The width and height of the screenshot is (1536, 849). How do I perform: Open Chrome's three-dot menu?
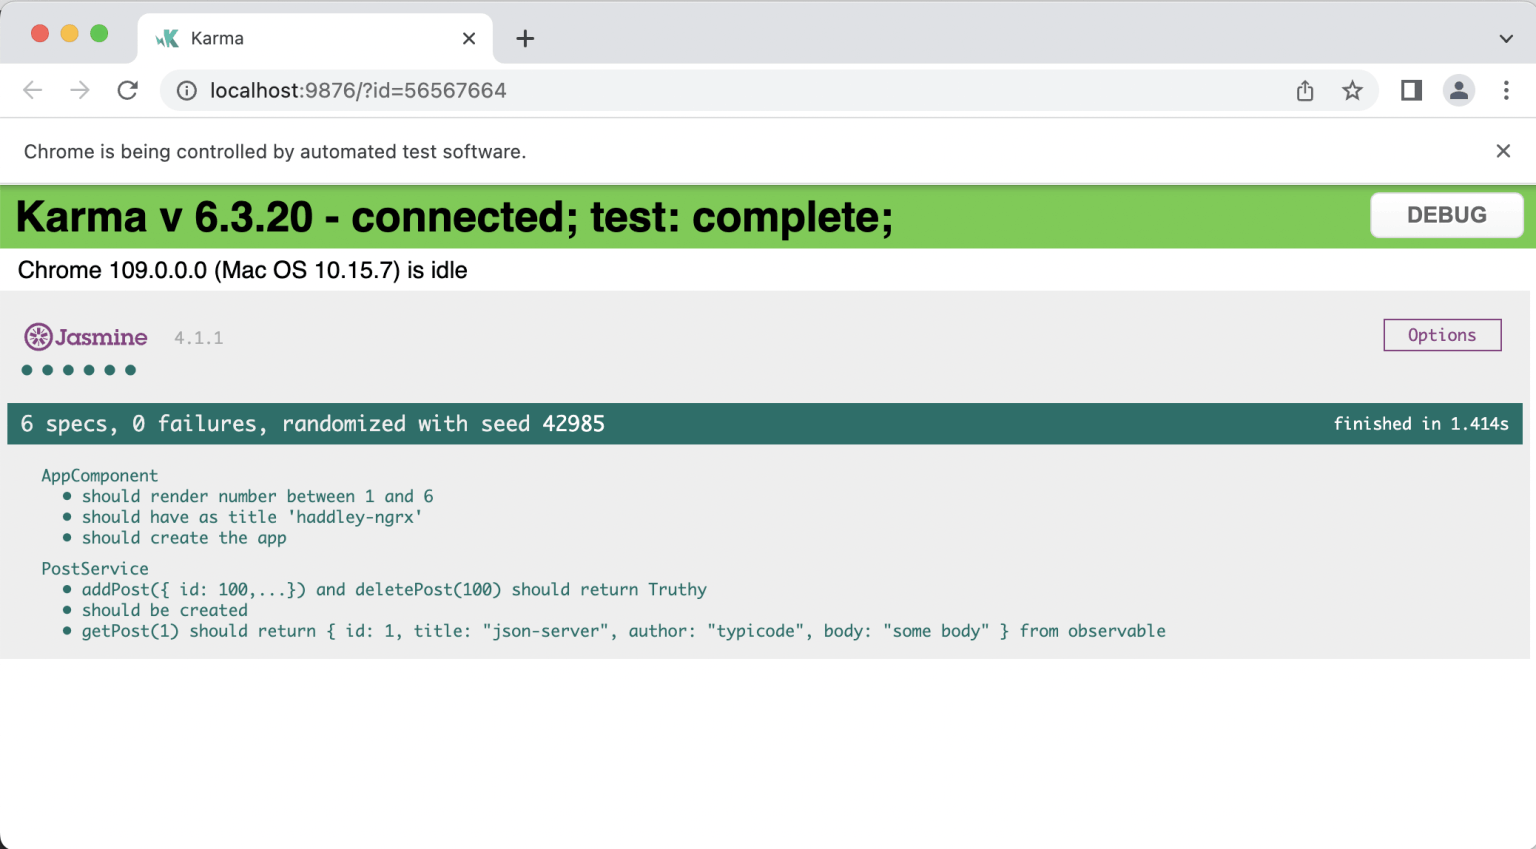(1506, 91)
